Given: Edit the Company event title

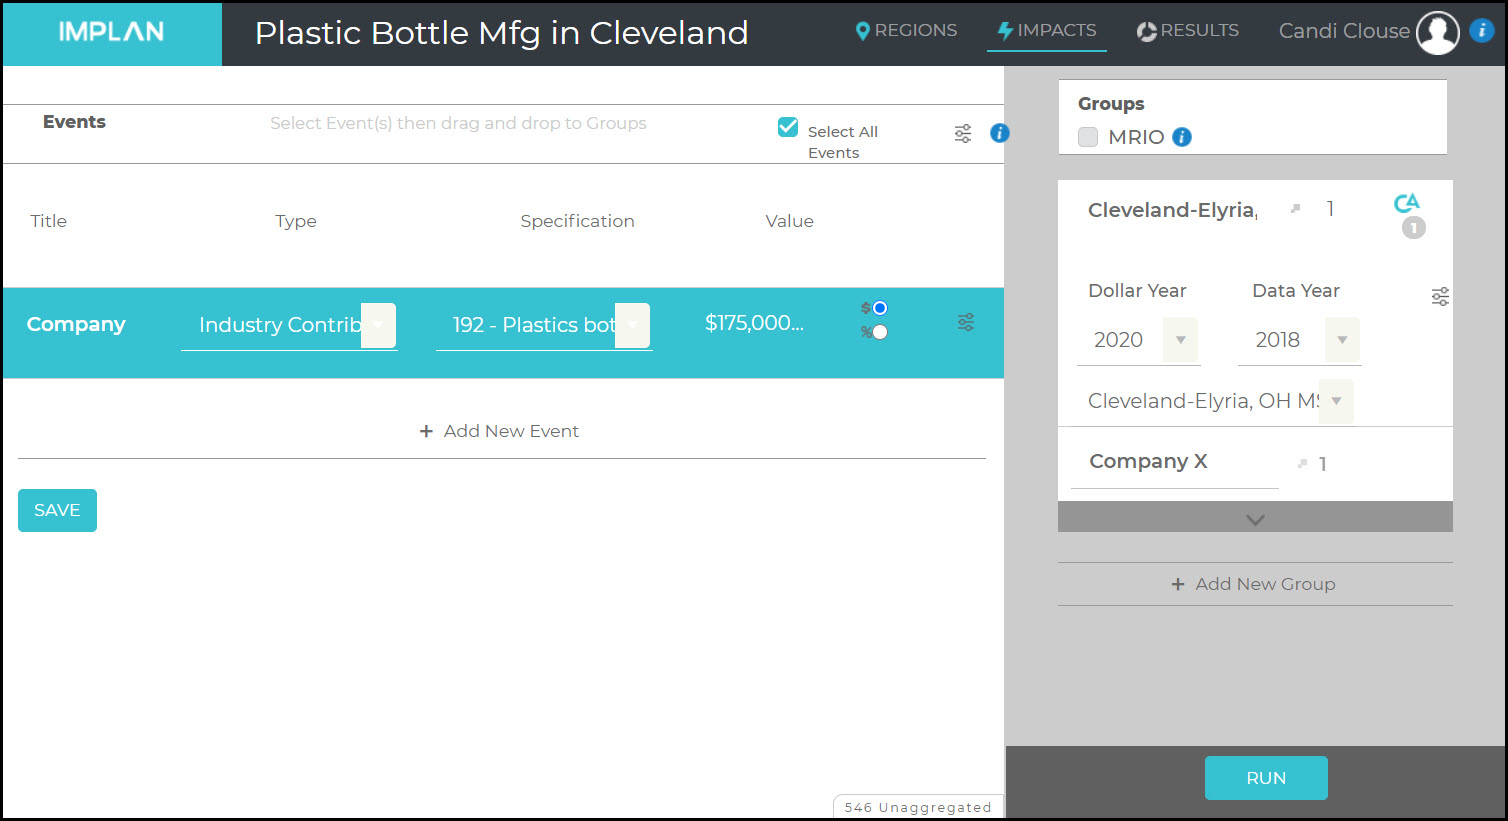Looking at the screenshot, I should click(x=76, y=324).
